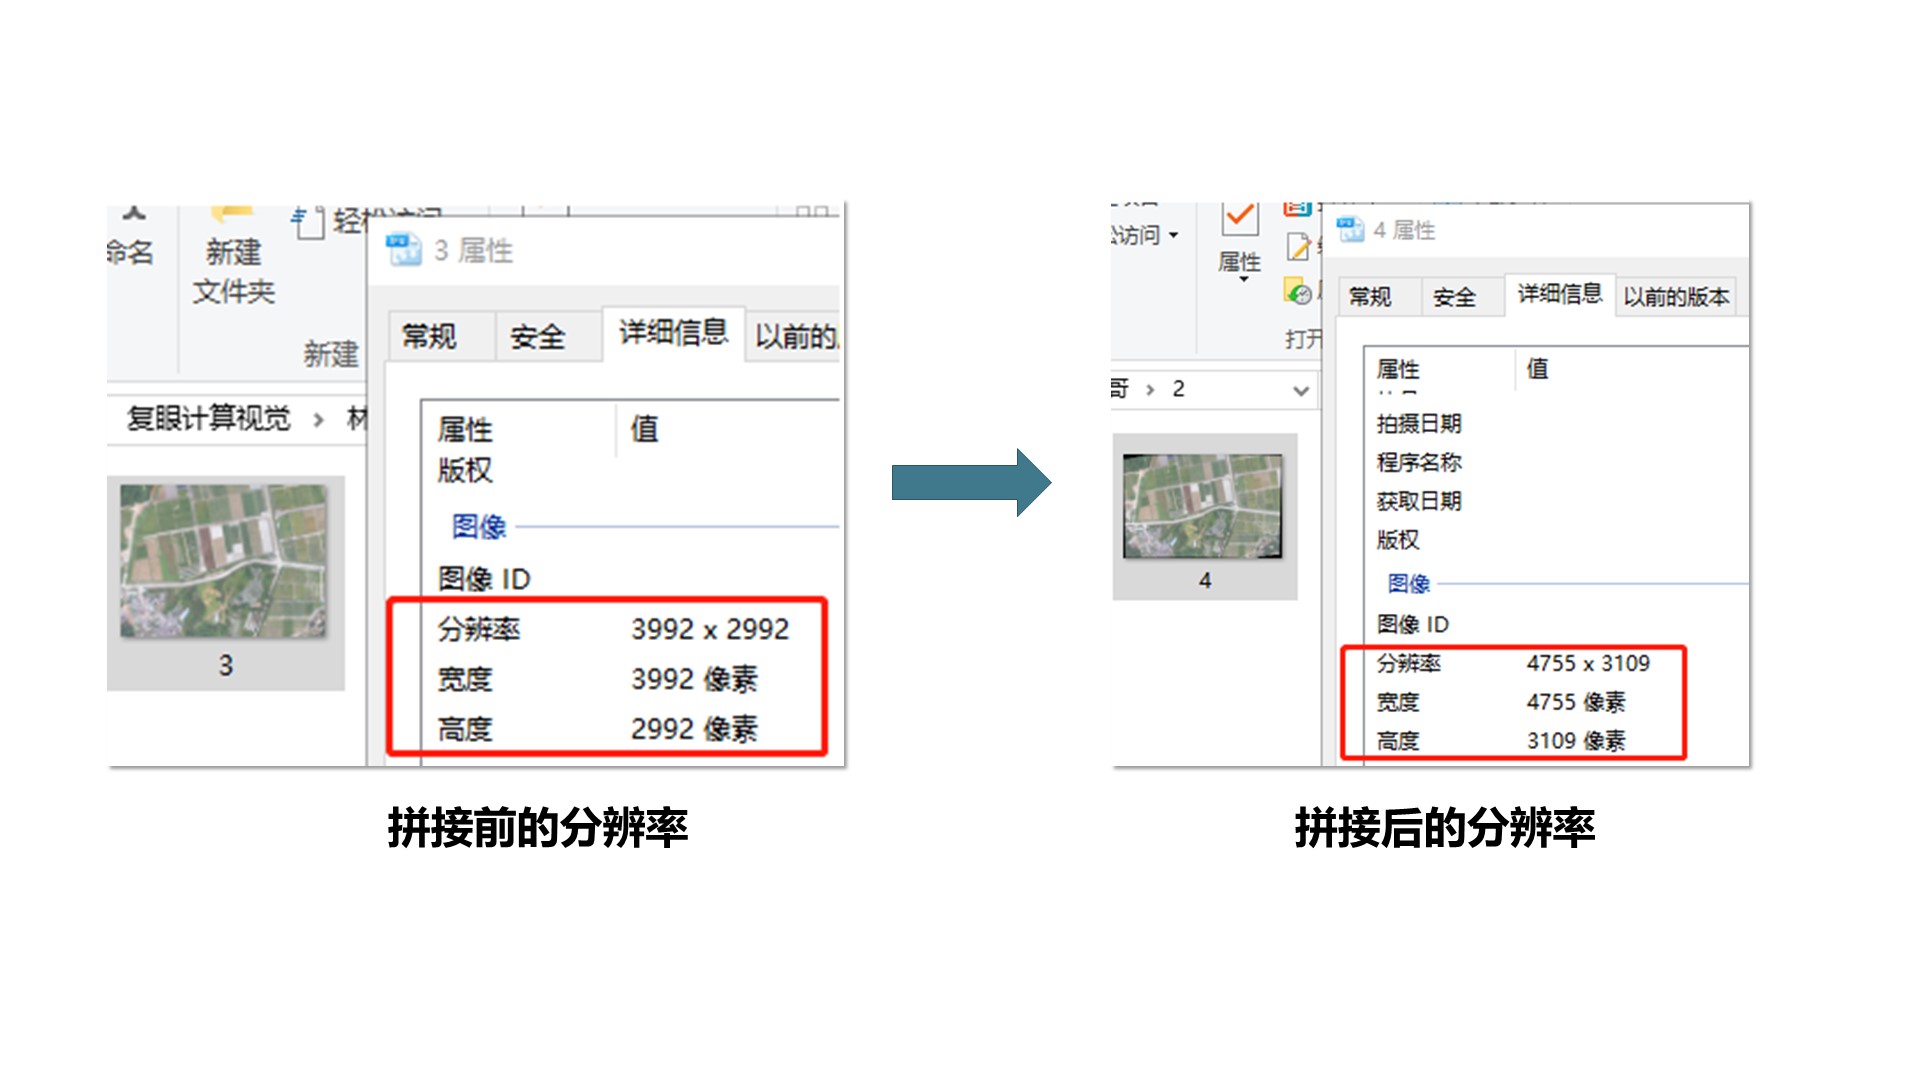1920x1080 pixels.
Task: Click the 属性 checkmark icon in ribbon
Action: (1240, 218)
